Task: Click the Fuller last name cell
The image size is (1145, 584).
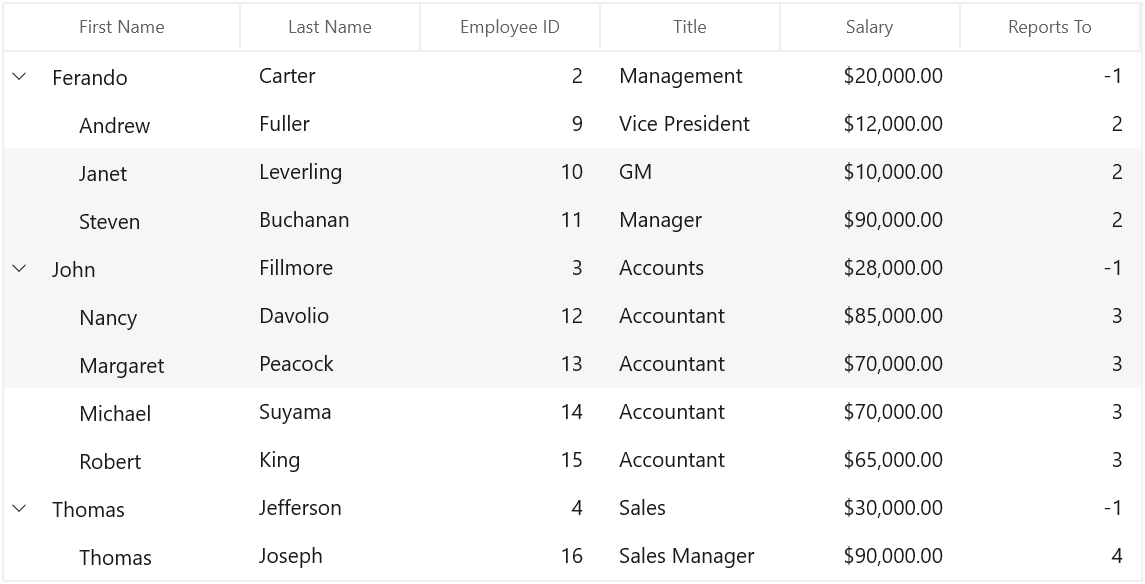Action: [330, 124]
